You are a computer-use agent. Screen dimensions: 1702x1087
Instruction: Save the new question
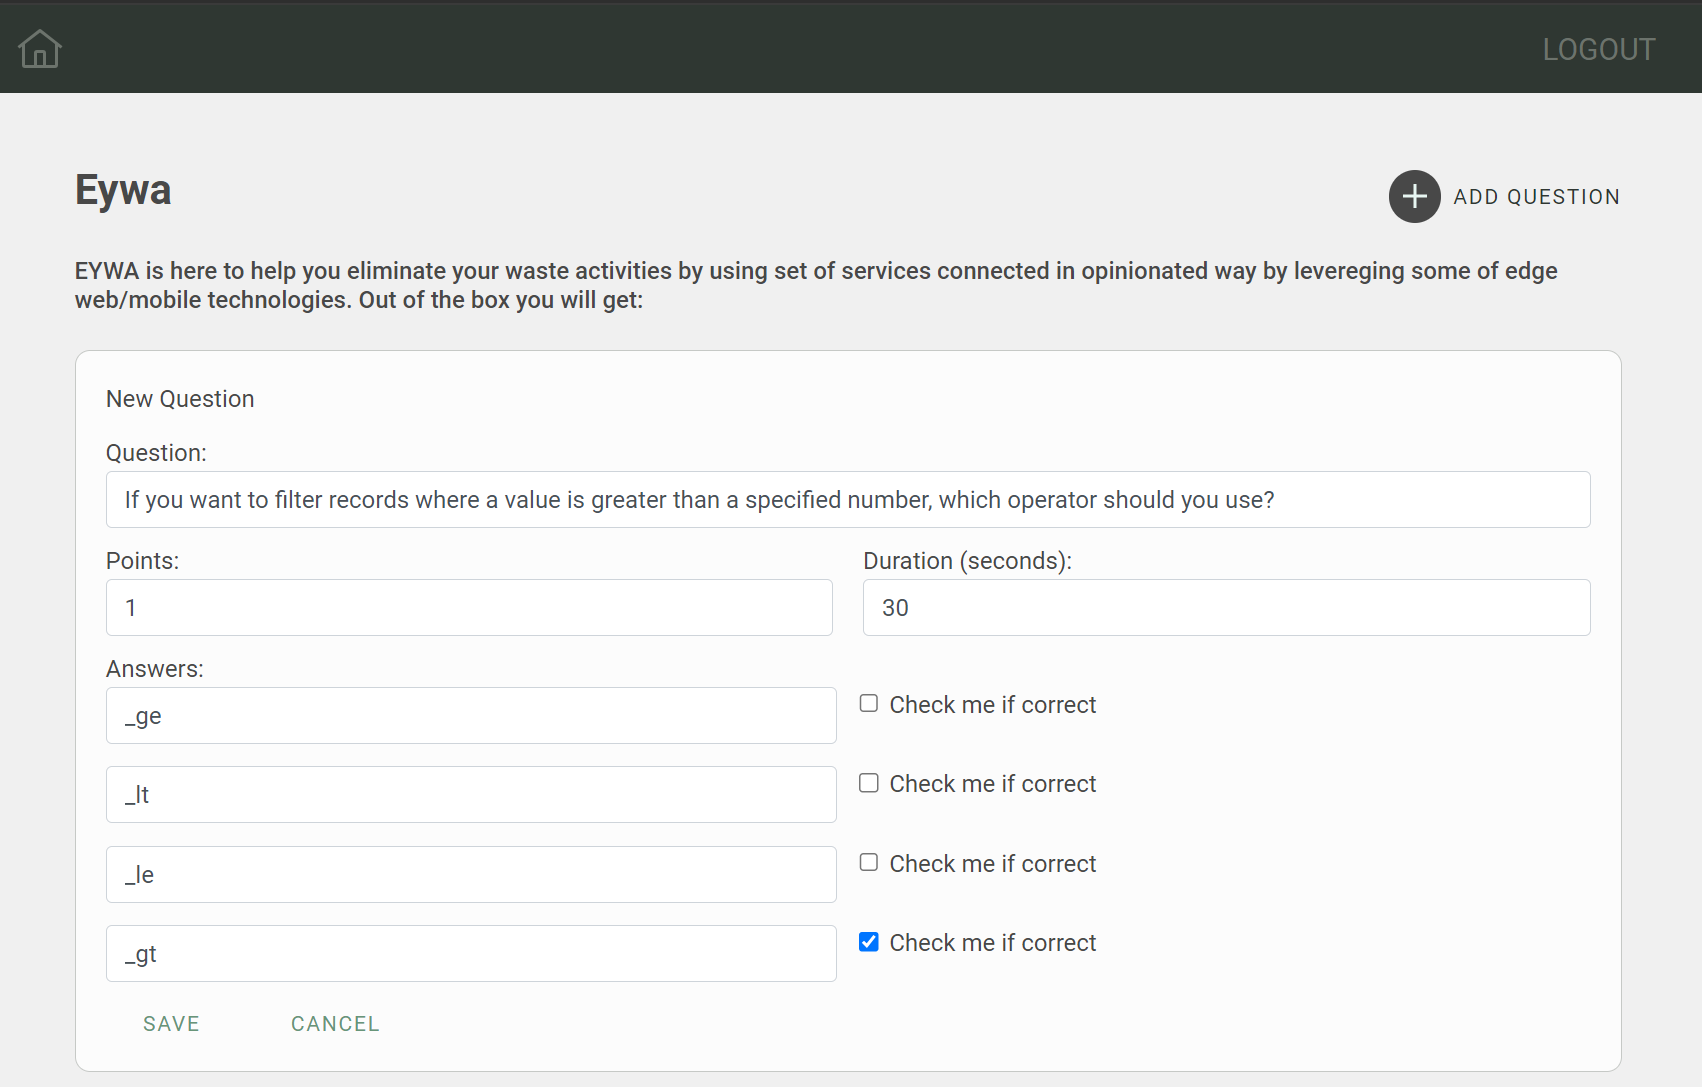coord(171,1024)
